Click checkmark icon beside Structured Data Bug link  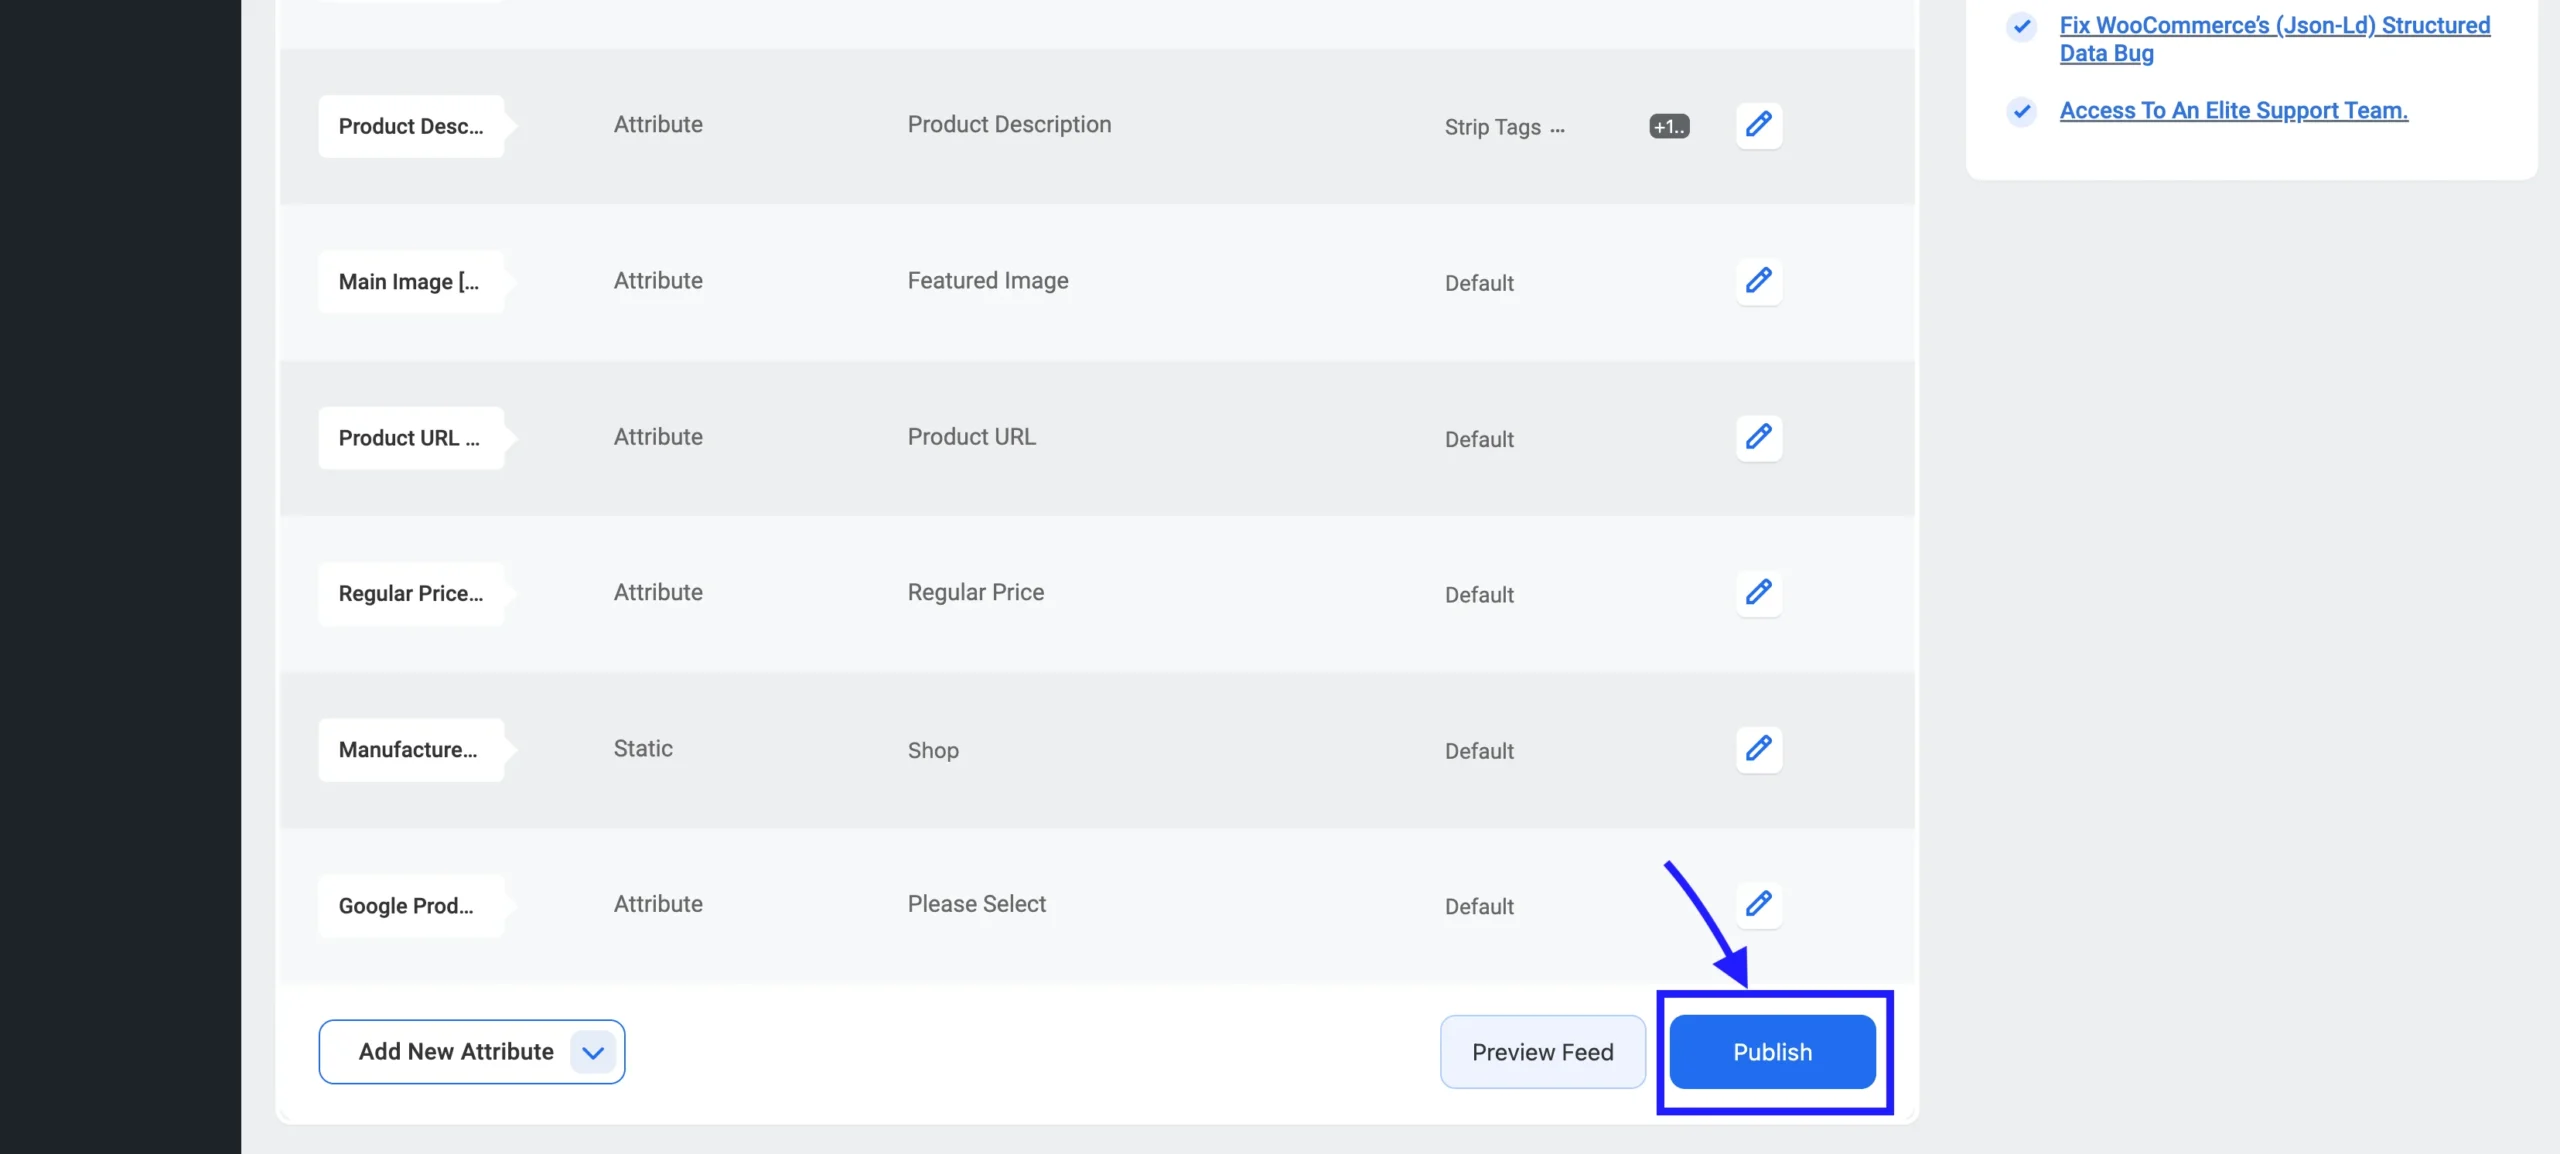(2021, 26)
